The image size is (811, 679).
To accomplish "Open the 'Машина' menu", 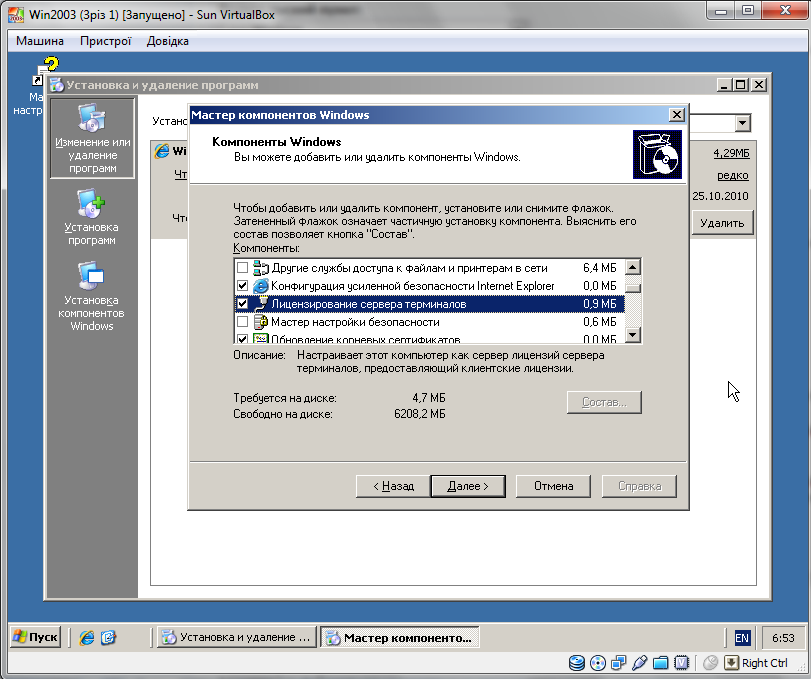I will (40, 41).
